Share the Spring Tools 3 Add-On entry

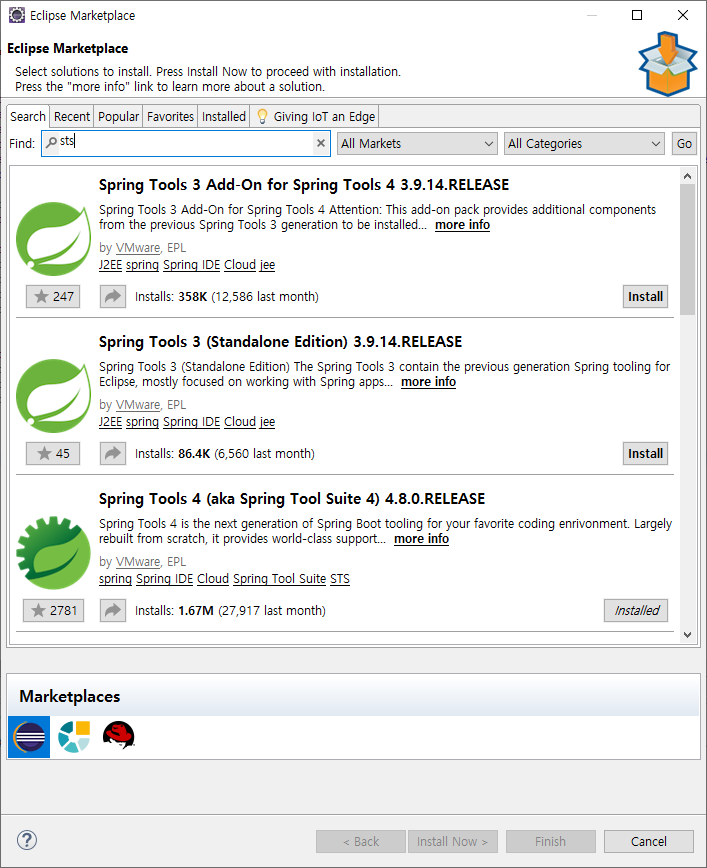pyautogui.click(x=113, y=296)
